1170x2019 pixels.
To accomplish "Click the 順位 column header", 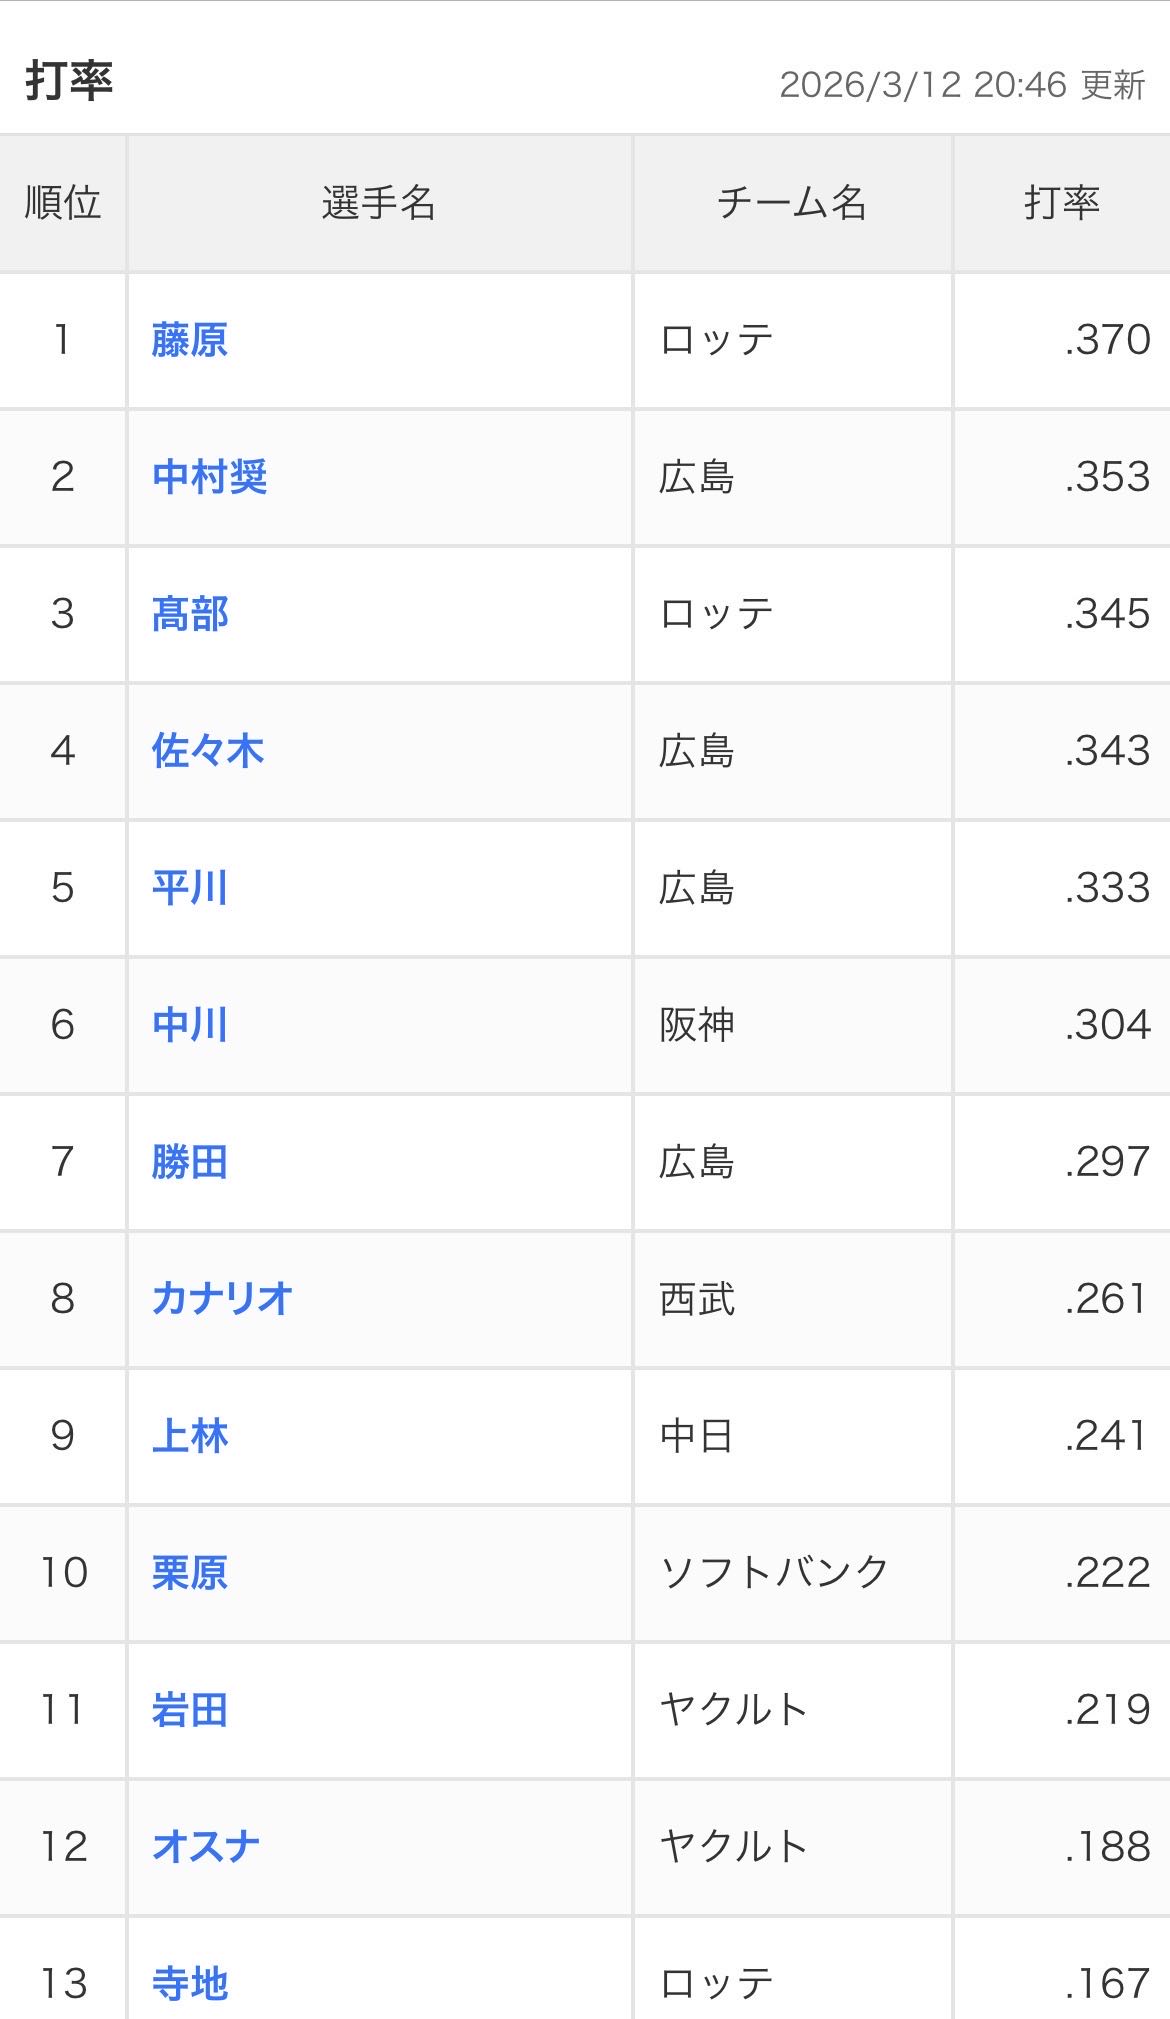I will point(62,203).
